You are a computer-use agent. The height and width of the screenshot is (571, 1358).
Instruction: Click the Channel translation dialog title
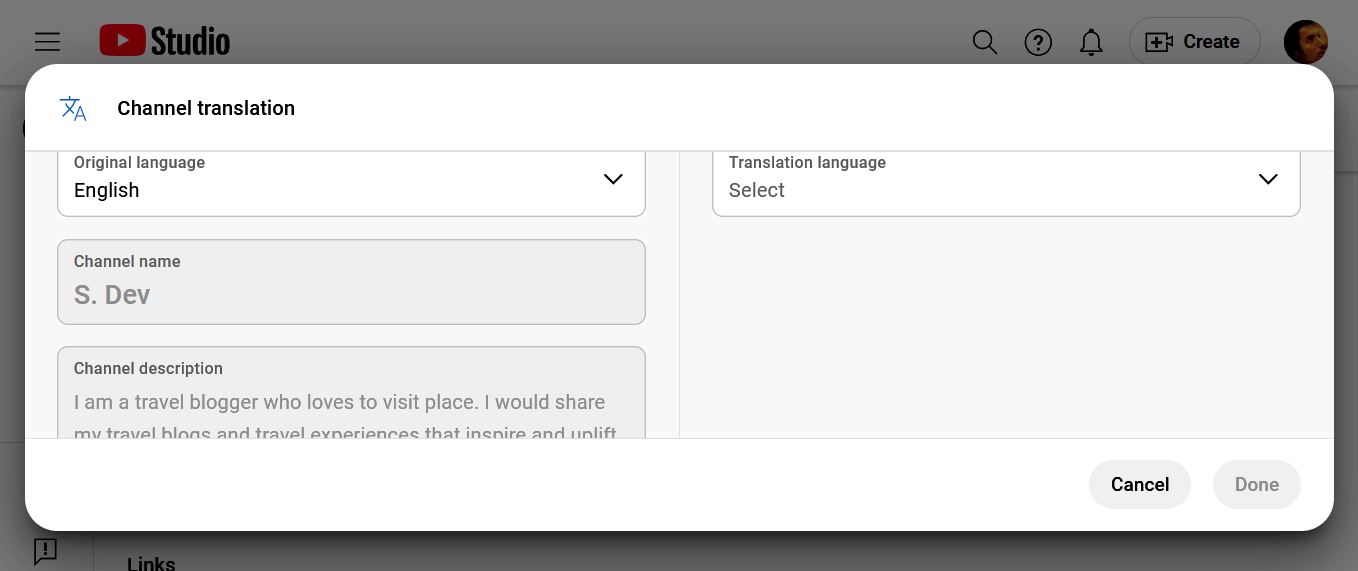(x=206, y=108)
